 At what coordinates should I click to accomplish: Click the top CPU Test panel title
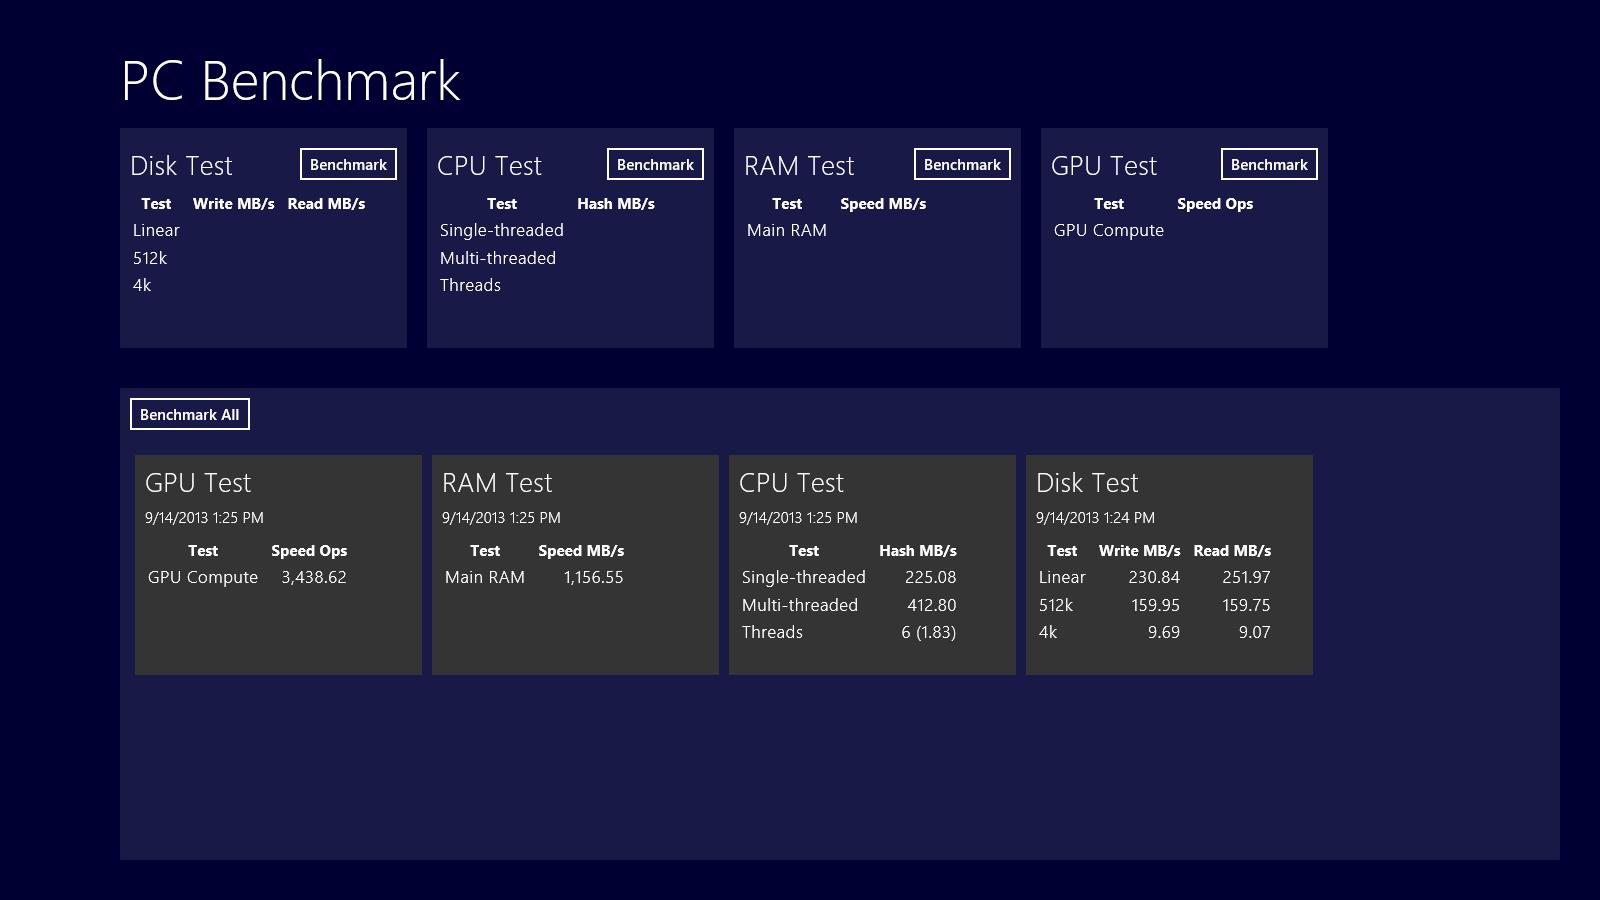click(489, 166)
